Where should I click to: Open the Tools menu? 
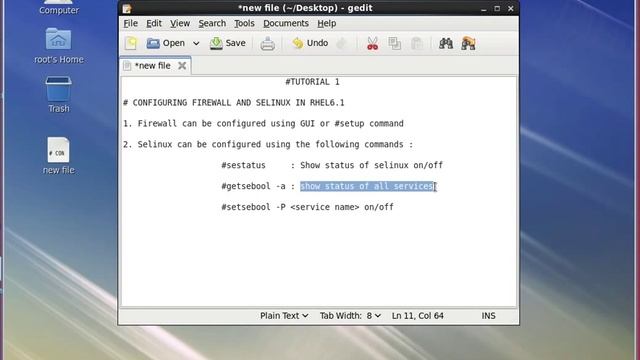pos(244,23)
